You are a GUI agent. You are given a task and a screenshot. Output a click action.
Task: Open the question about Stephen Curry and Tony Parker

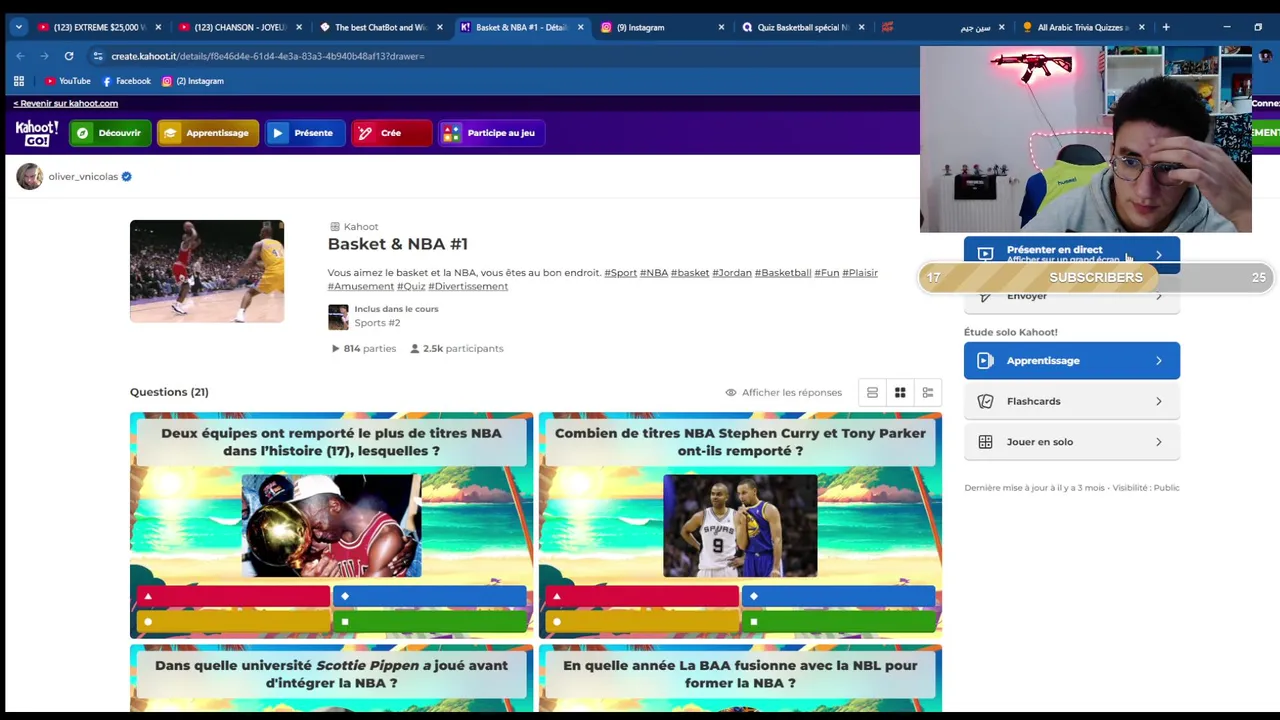pos(740,526)
